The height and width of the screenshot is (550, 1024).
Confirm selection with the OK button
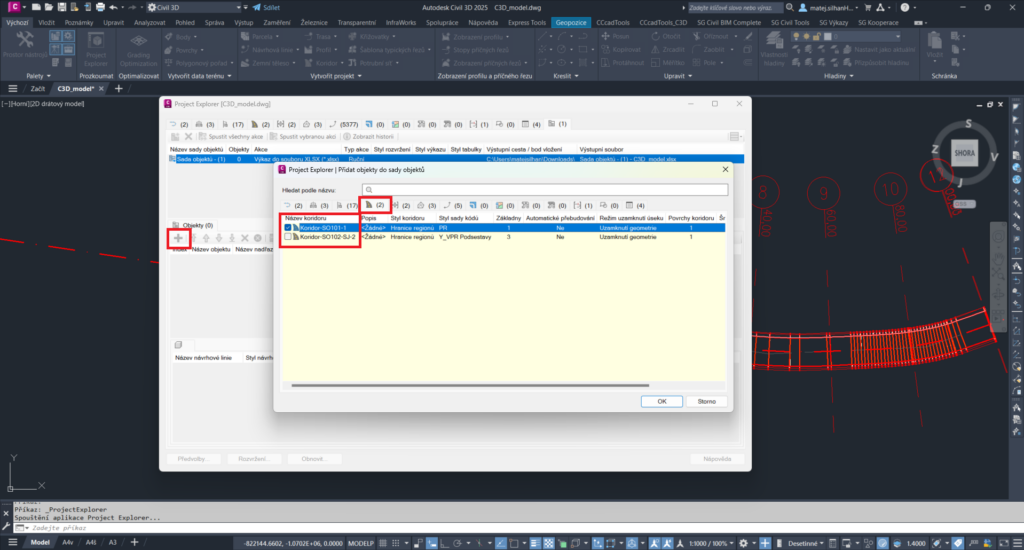point(661,401)
